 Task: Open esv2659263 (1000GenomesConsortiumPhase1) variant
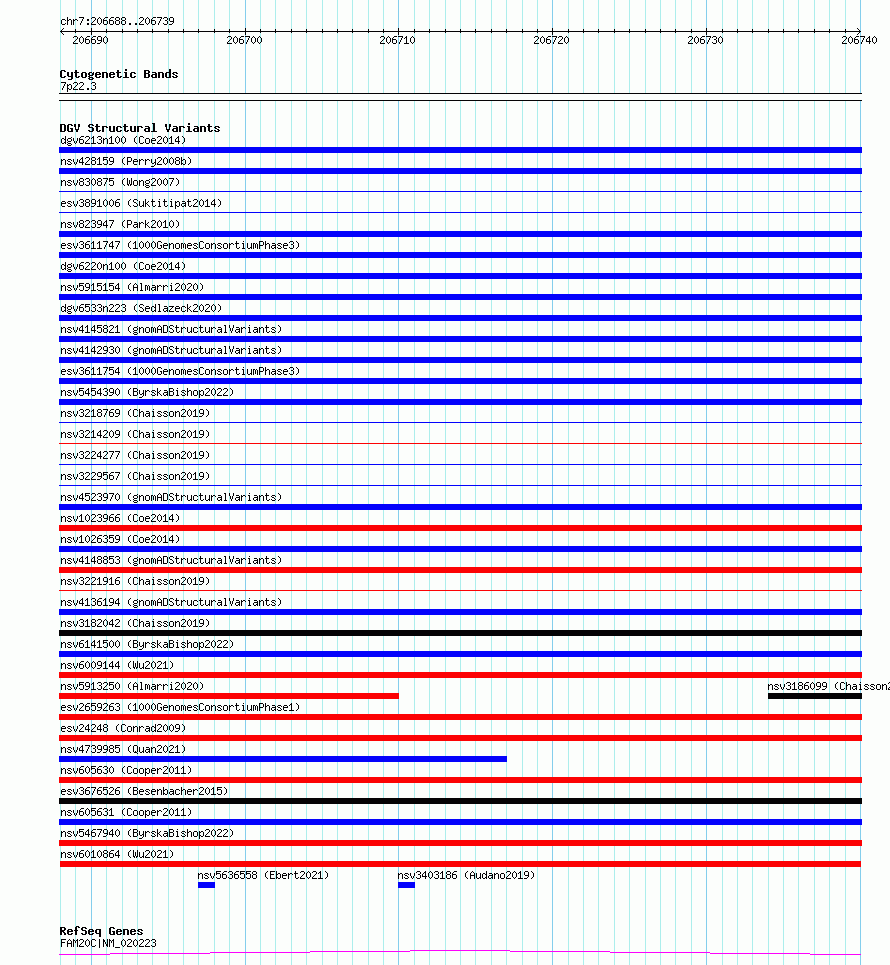click(x=180, y=707)
